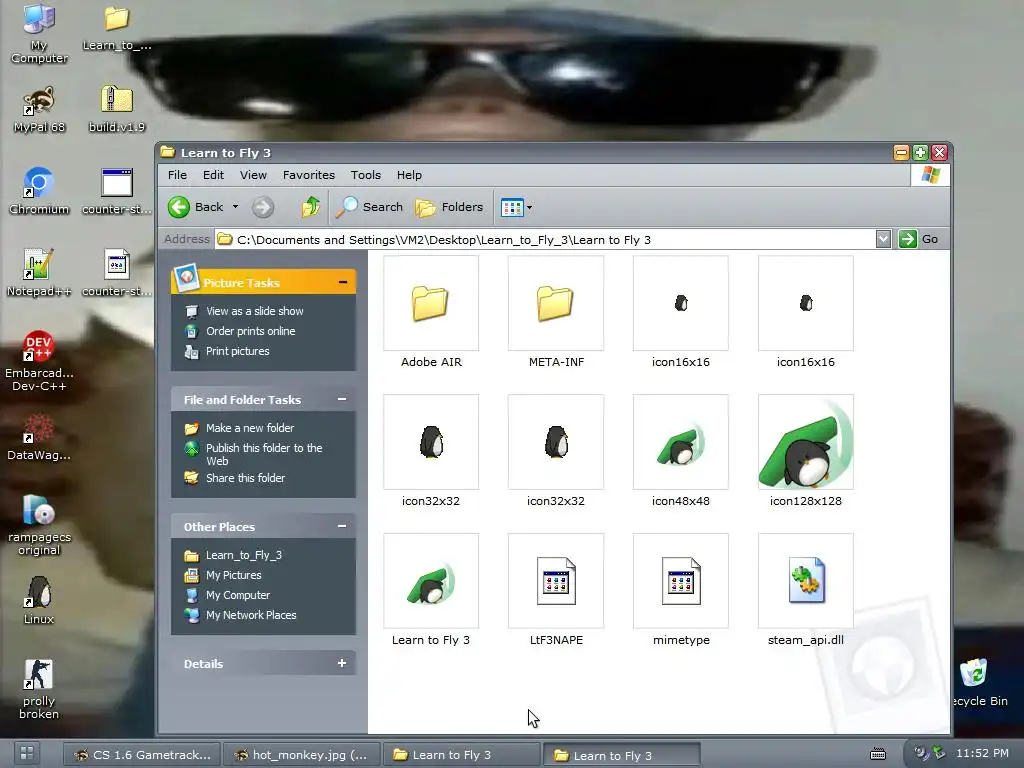Collapse the Other Places panel

pos(342,526)
